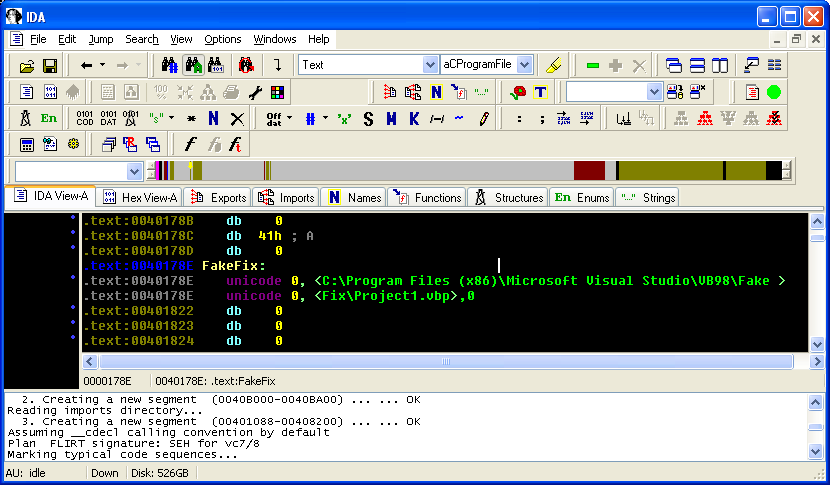Open the structures derrick icon in the toolbar
Screen dimensions: 830x485
coord(25,118)
